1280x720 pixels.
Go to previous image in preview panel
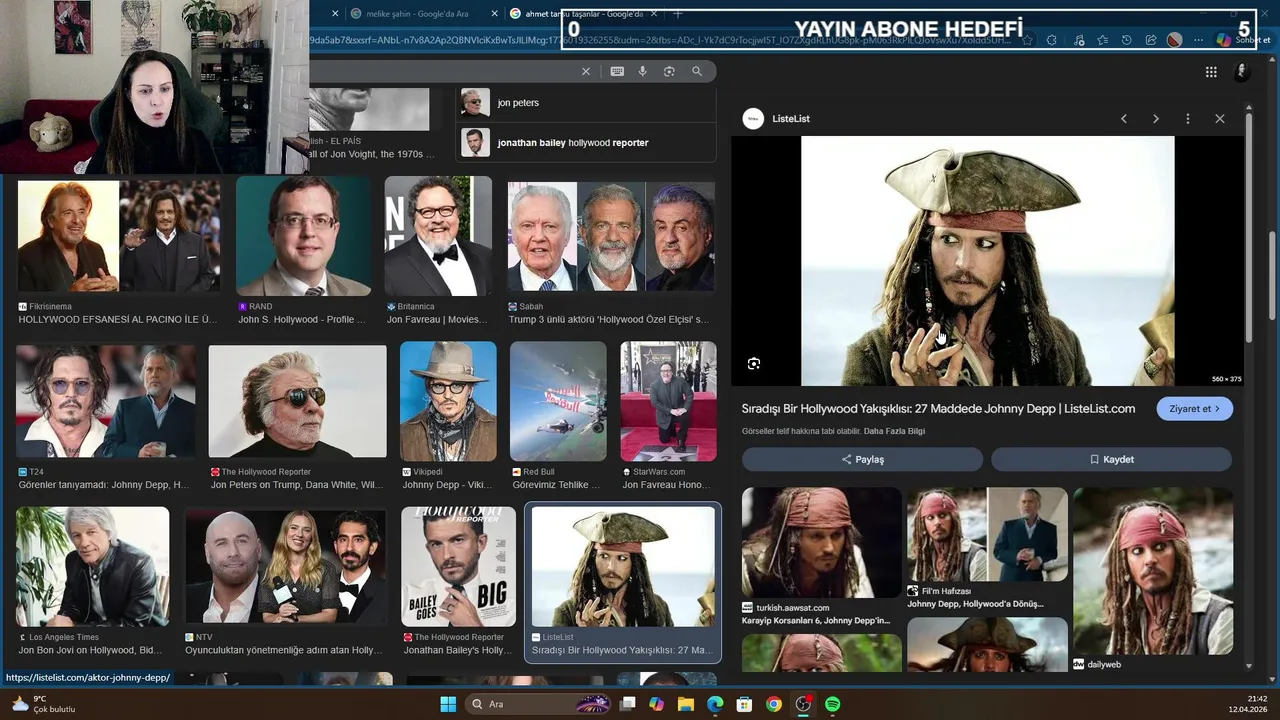1124,118
